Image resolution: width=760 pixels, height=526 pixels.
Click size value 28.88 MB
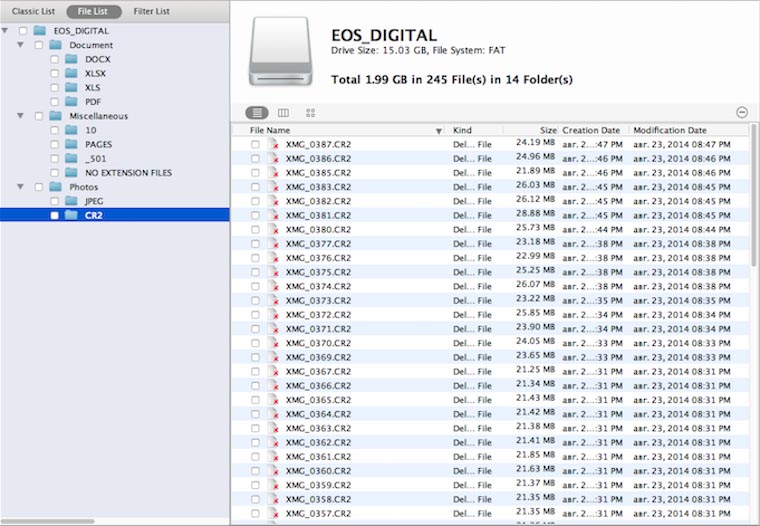tap(535, 213)
